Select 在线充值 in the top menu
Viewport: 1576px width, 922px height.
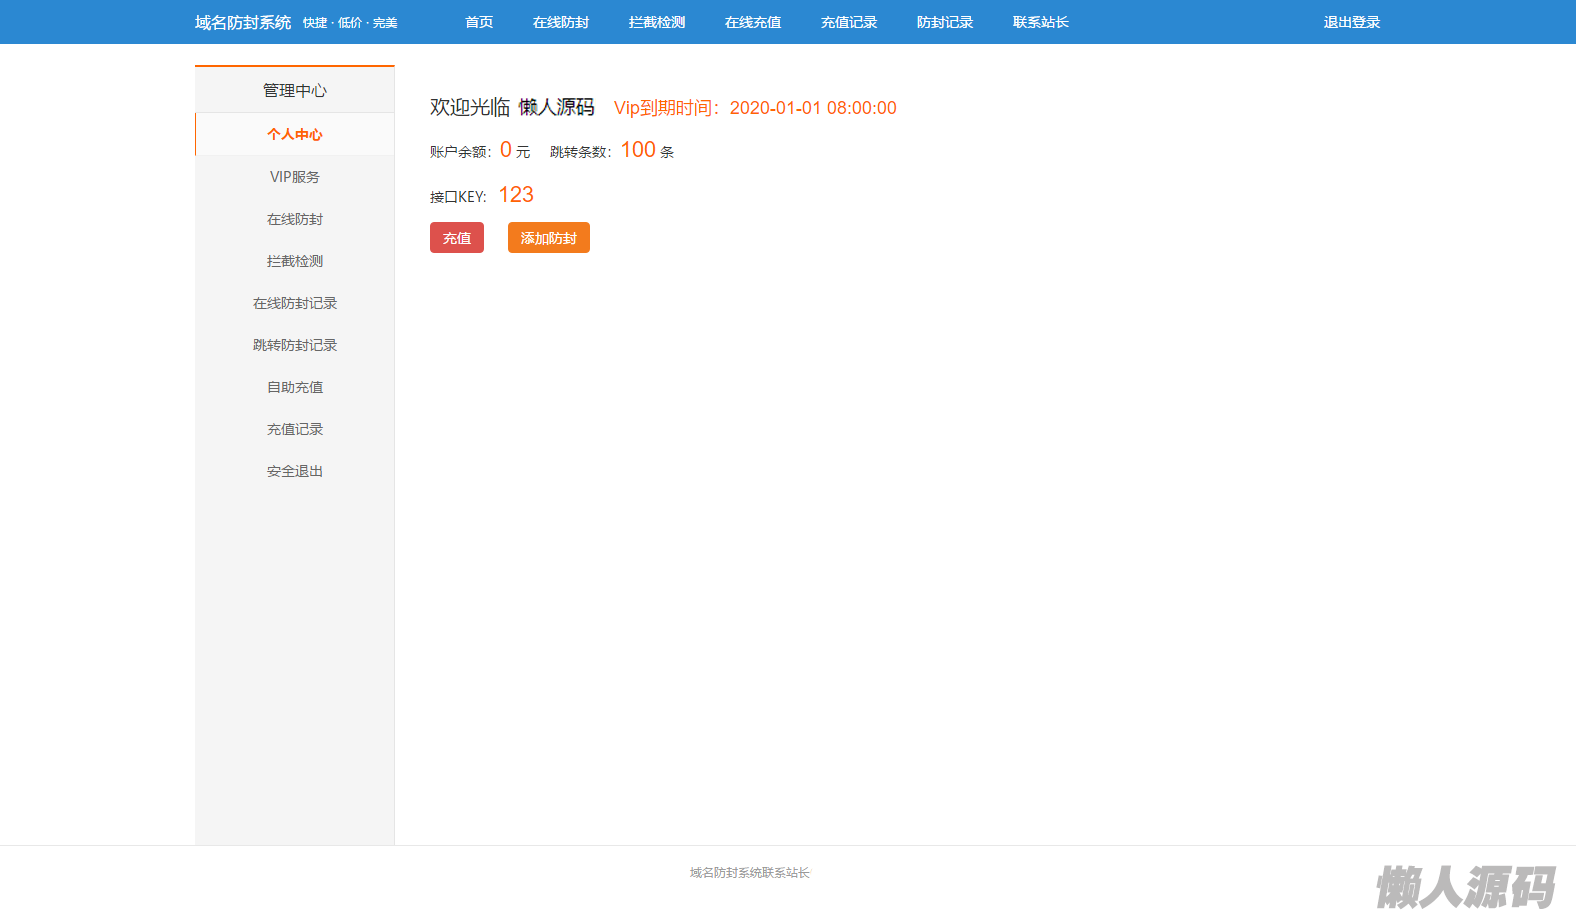(753, 22)
